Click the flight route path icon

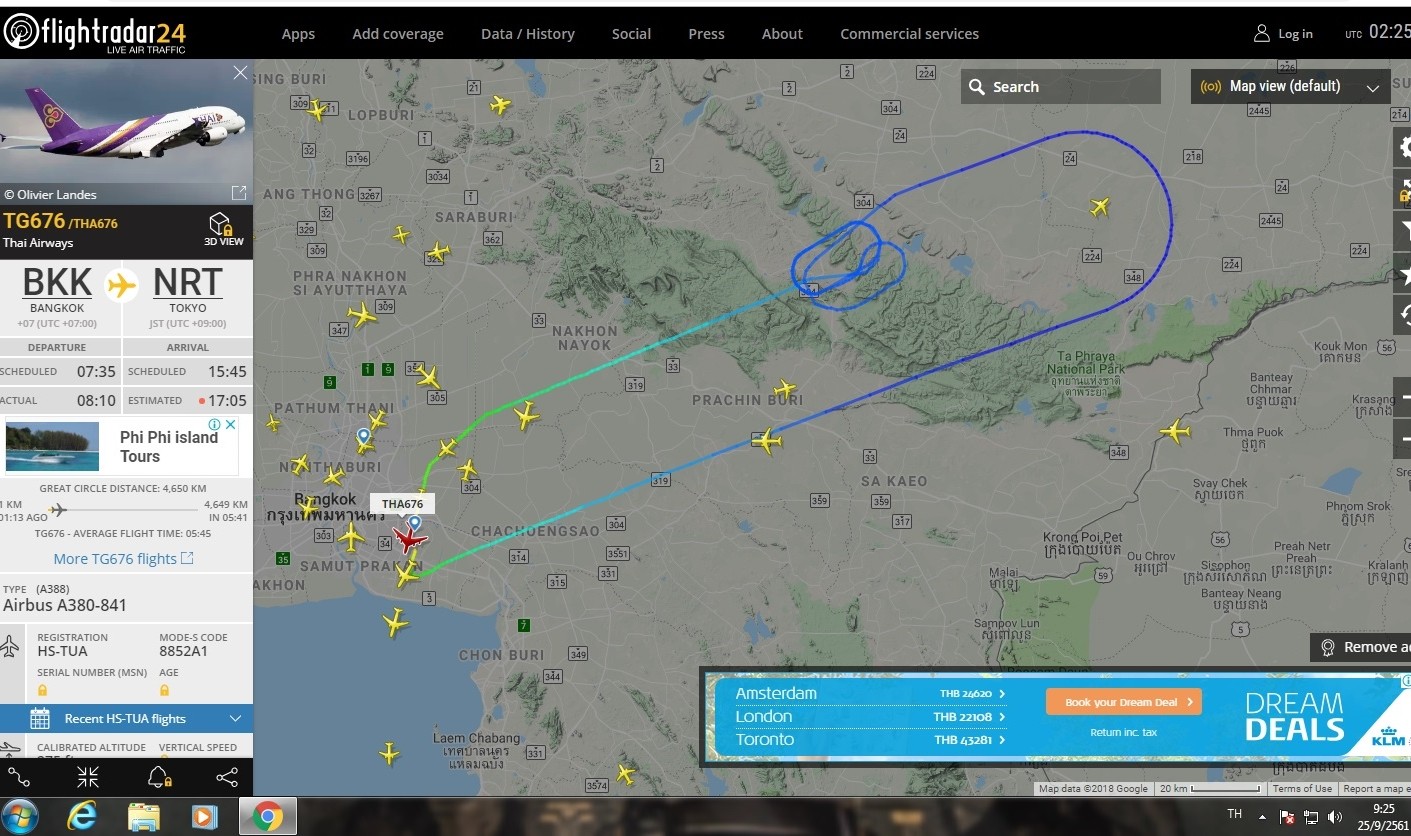[18, 777]
